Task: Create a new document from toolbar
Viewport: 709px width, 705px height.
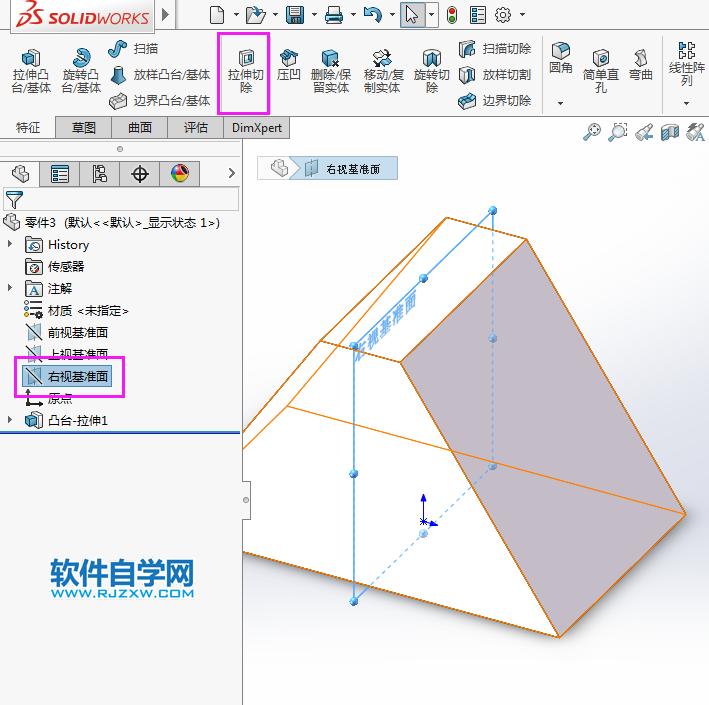Action: (217, 15)
